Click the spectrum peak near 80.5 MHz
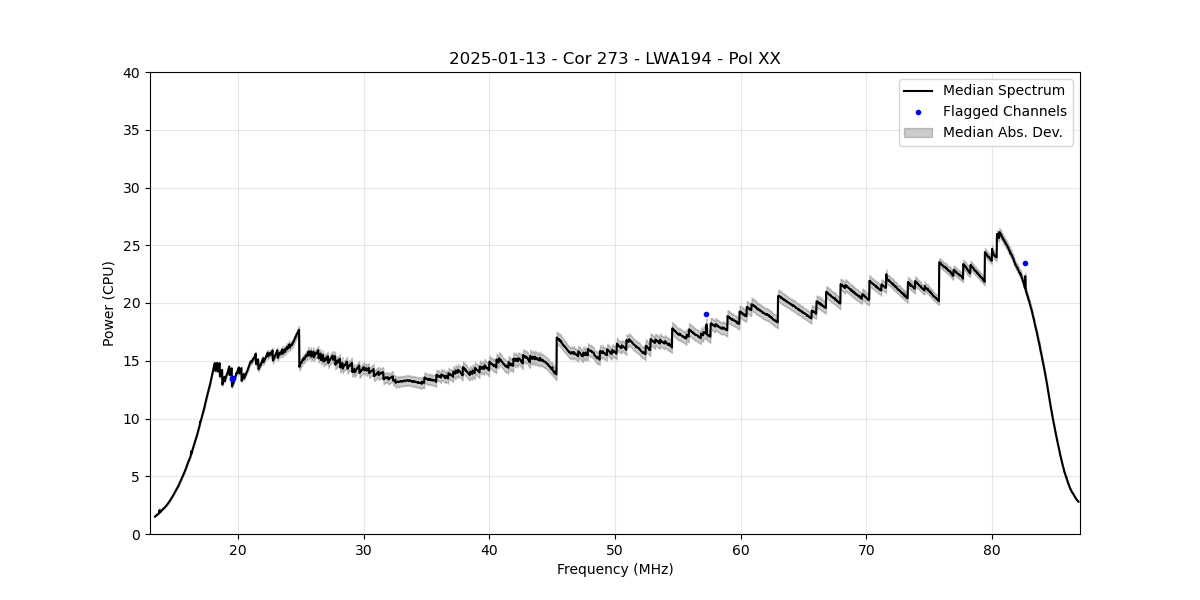The width and height of the screenshot is (1200, 600). click(999, 232)
